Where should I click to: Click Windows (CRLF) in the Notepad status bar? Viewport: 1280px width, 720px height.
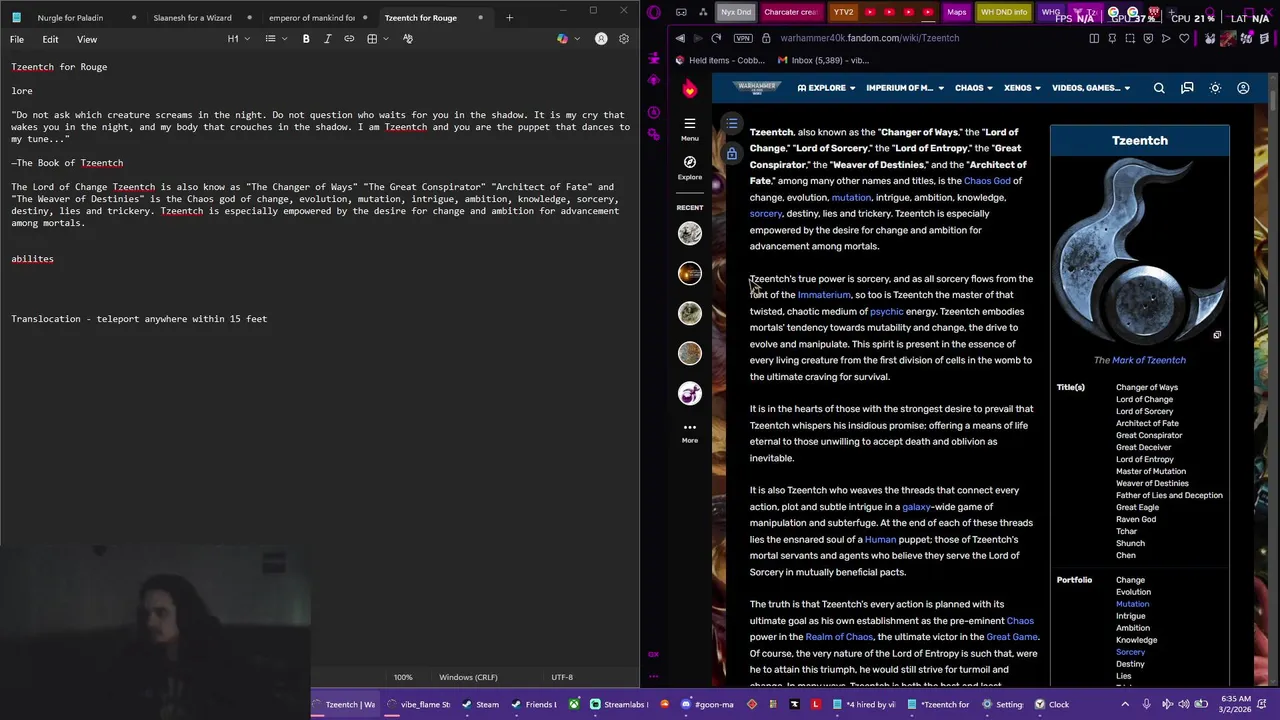click(468, 677)
